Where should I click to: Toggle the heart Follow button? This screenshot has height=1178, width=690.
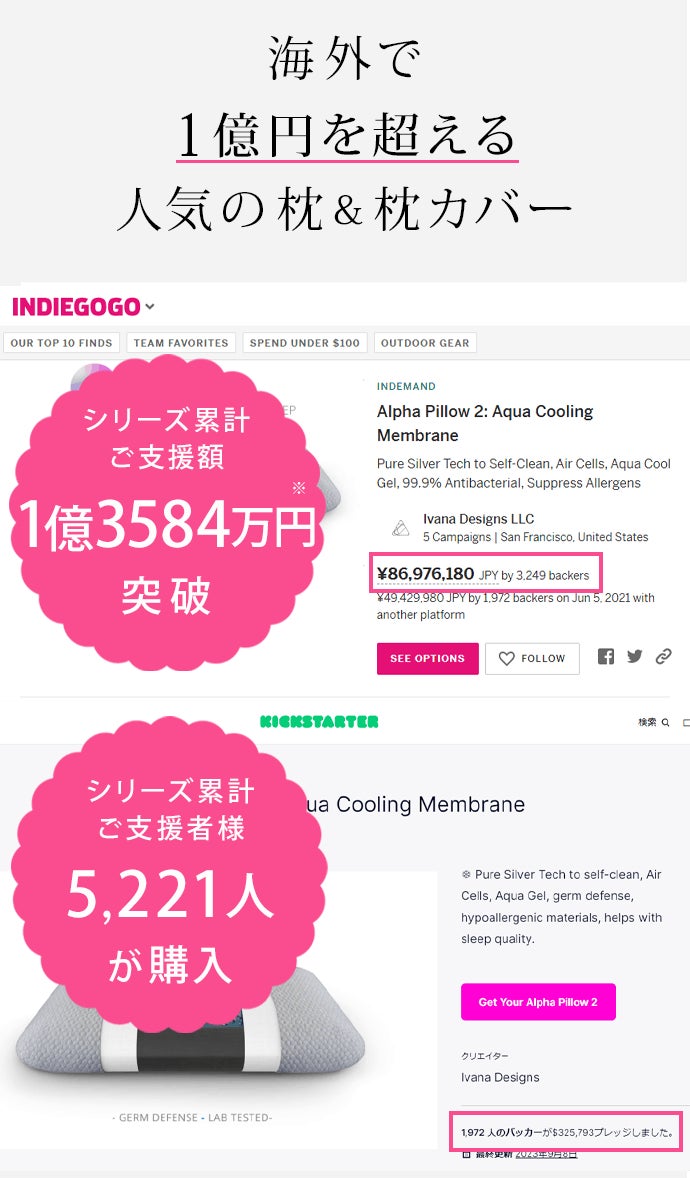pyautogui.click(x=532, y=658)
